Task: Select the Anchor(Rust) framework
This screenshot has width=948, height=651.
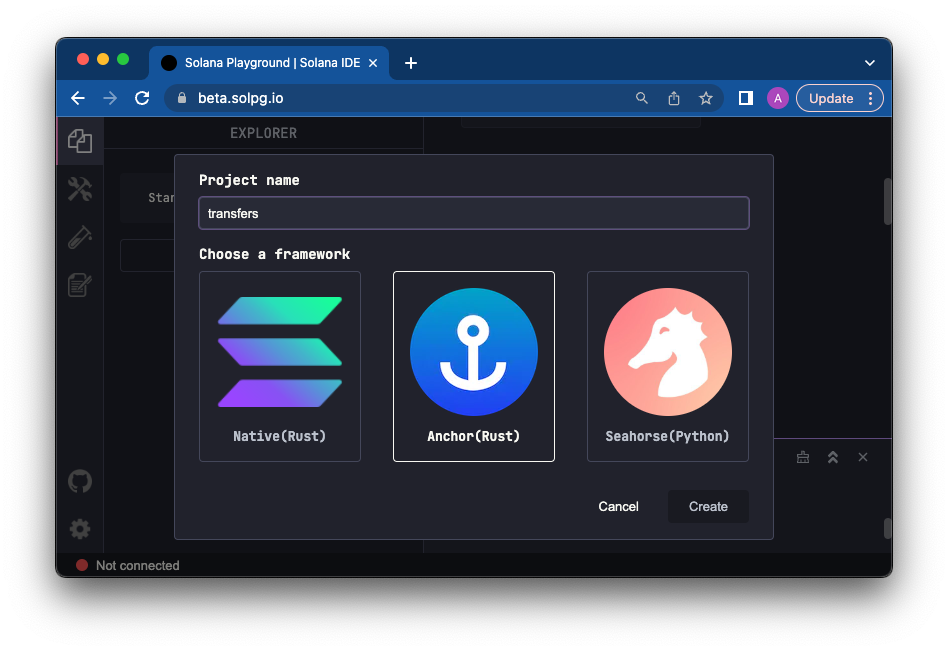Action: pos(474,366)
